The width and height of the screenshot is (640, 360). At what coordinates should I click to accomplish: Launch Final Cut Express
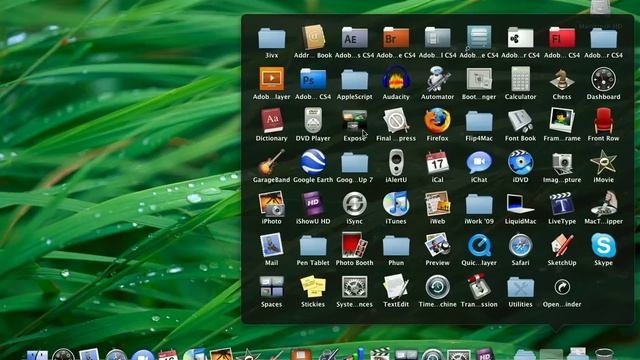coord(396,121)
